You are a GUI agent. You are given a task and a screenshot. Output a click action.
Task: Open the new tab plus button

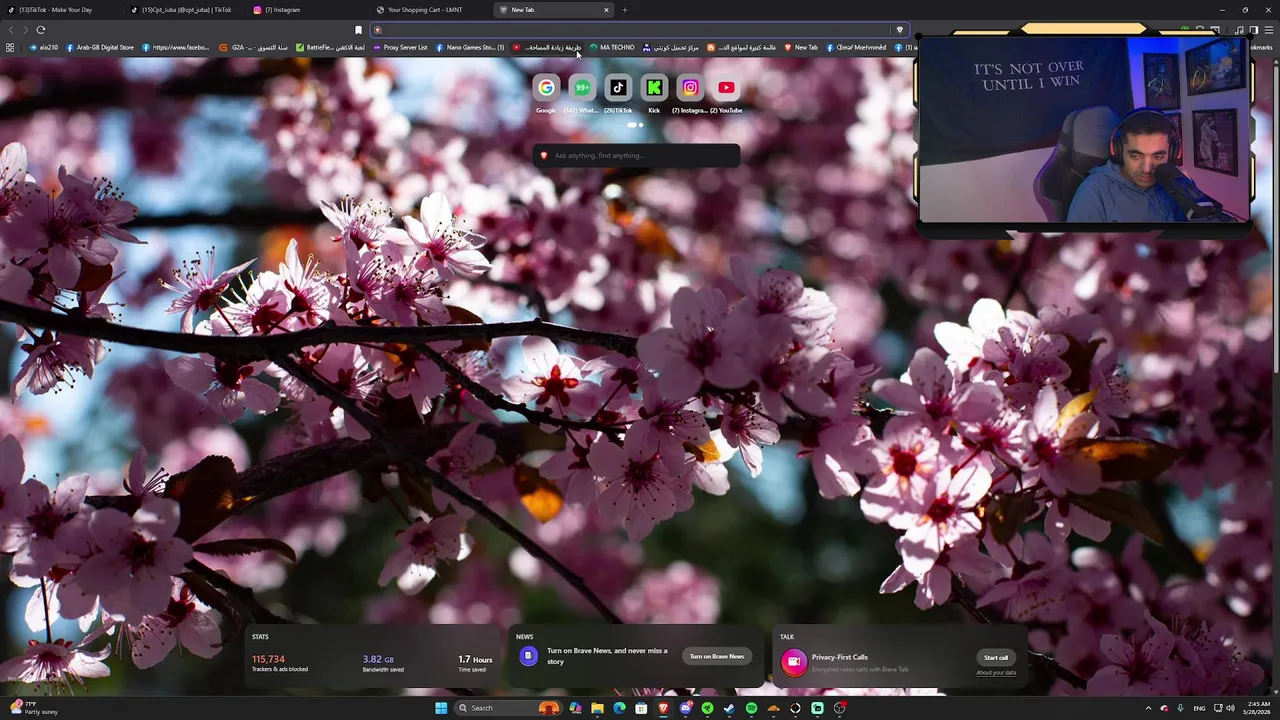tap(625, 10)
